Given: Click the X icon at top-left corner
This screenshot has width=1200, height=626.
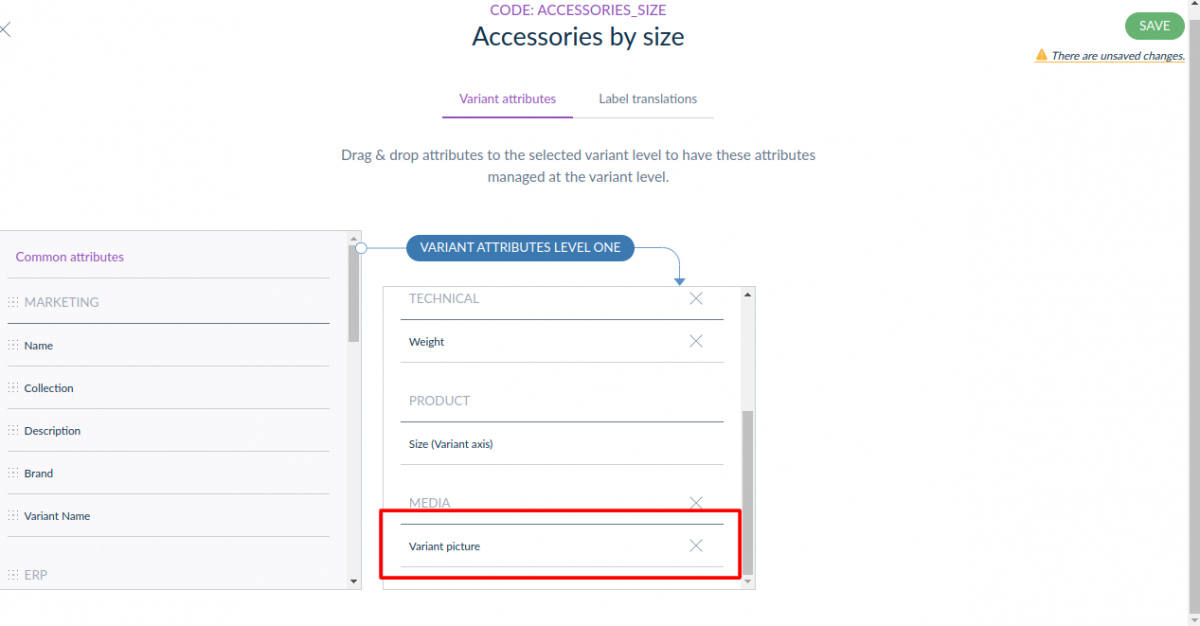Looking at the screenshot, I should [6, 29].
